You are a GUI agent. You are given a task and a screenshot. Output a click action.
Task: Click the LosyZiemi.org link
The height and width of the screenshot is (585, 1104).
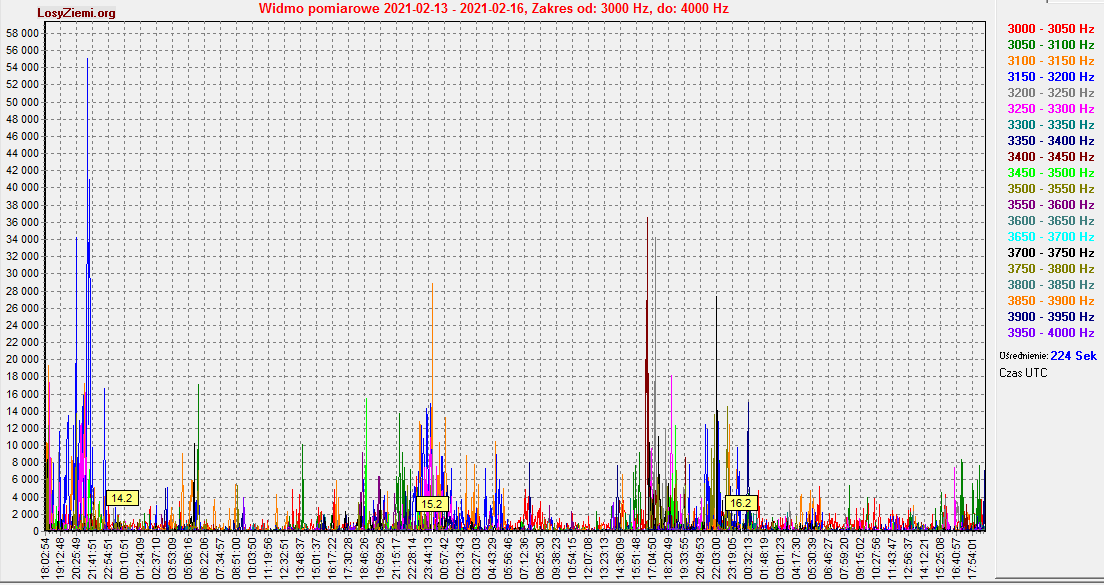click(x=76, y=13)
